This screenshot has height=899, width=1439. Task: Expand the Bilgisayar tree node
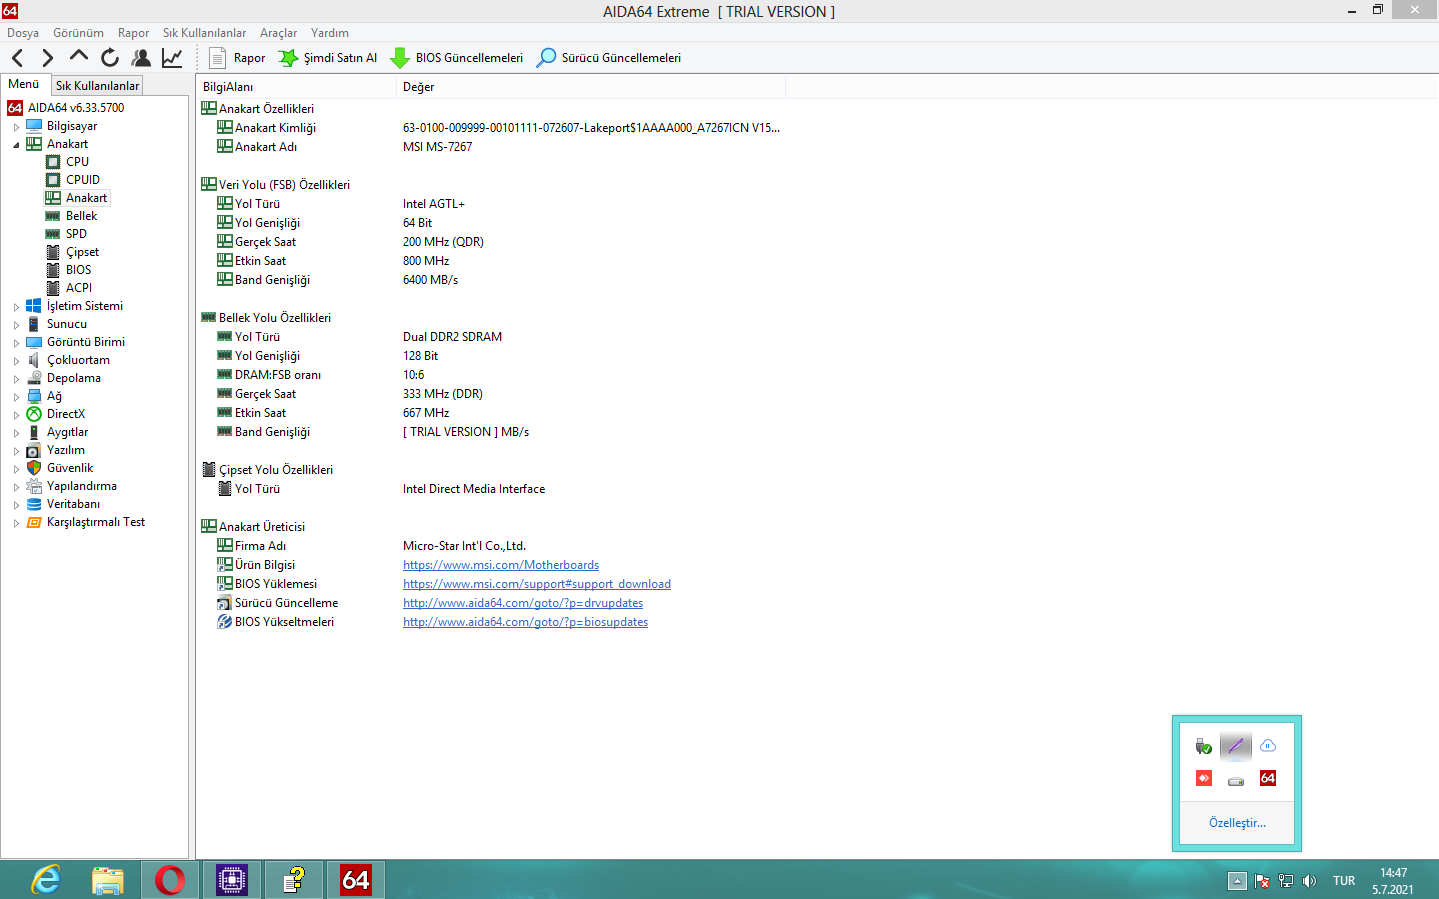pyautogui.click(x=16, y=127)
